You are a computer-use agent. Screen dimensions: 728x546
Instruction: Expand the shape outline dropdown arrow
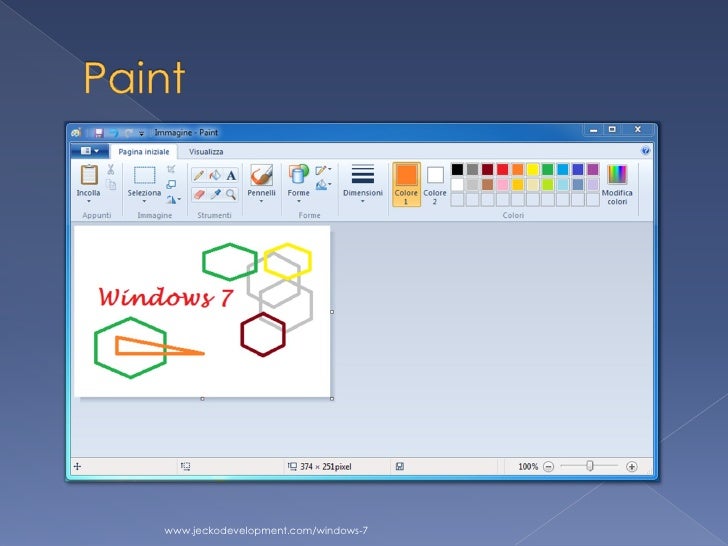[x=330, y=169]
